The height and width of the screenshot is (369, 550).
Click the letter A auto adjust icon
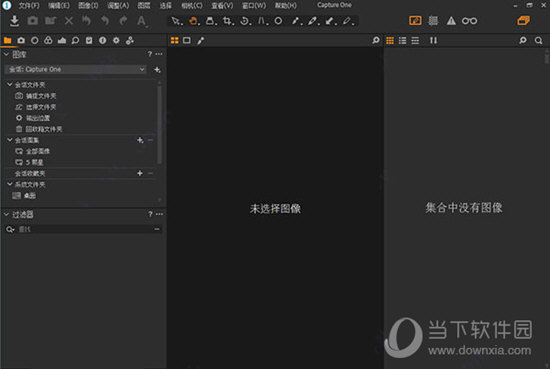(141, 21)
